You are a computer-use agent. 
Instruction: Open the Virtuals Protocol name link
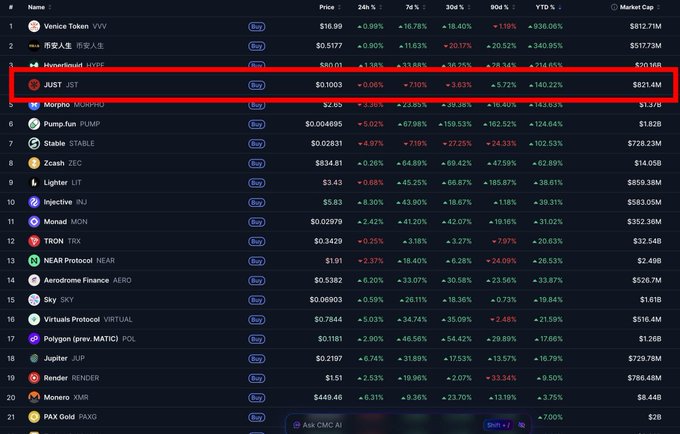88,320
